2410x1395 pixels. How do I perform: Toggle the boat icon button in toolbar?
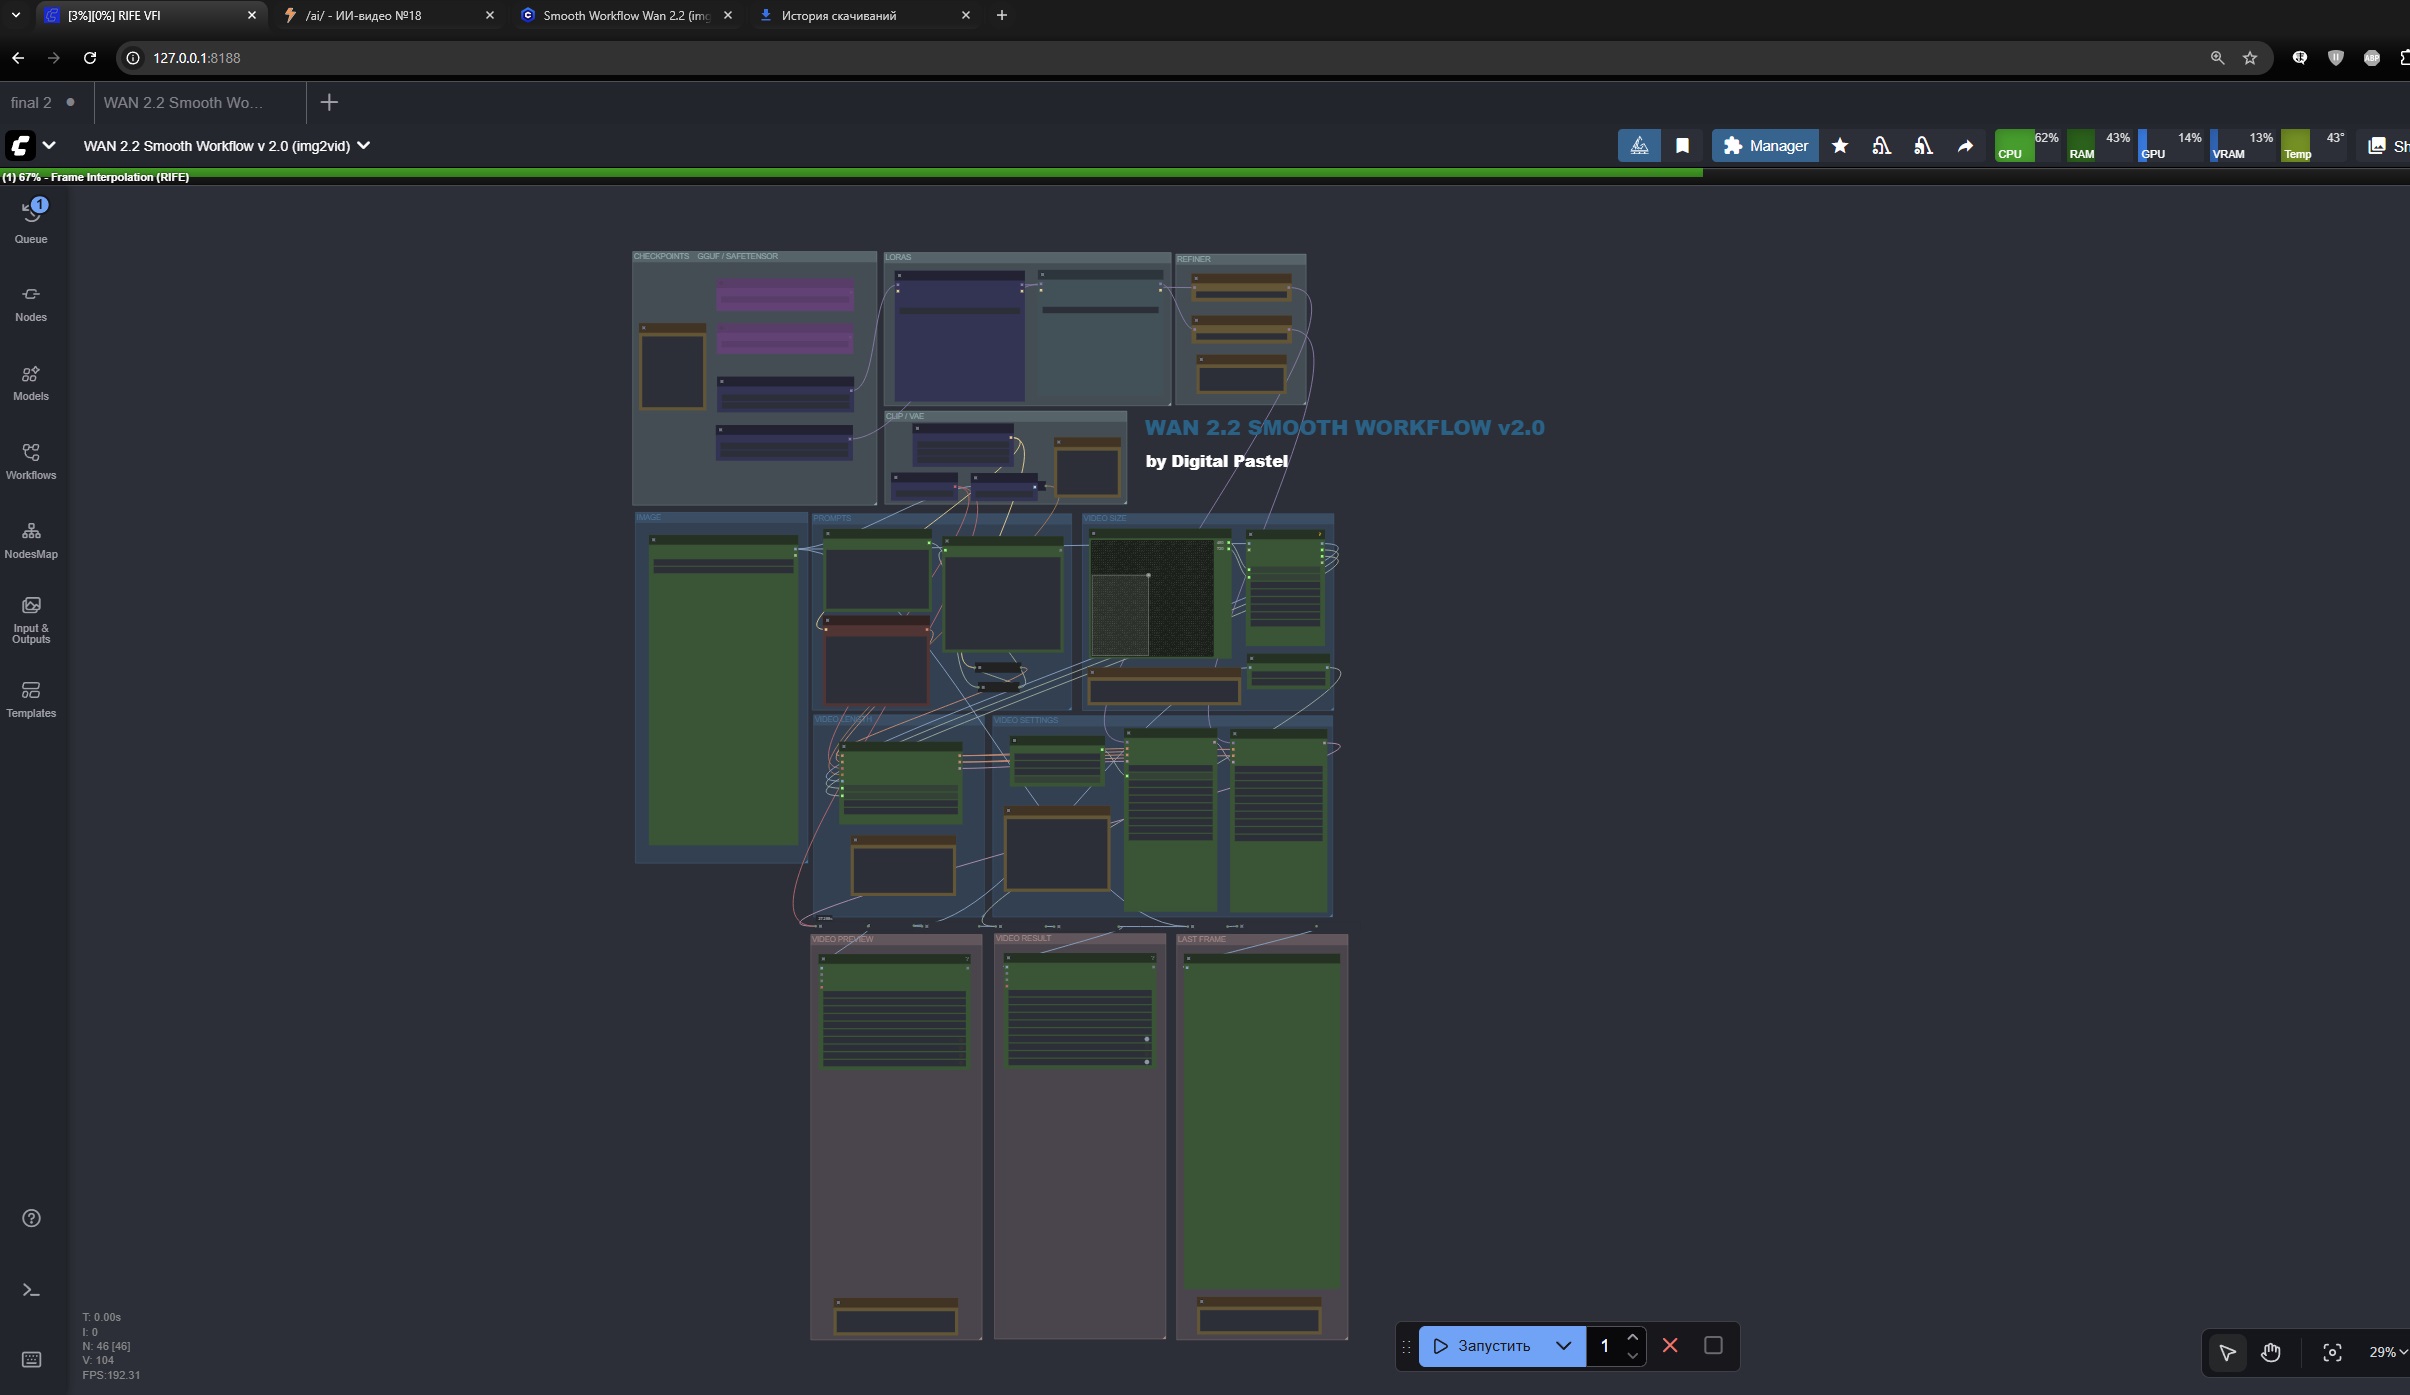1639,146
